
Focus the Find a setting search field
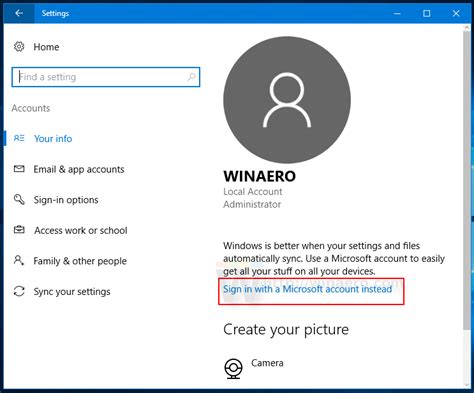106,77
